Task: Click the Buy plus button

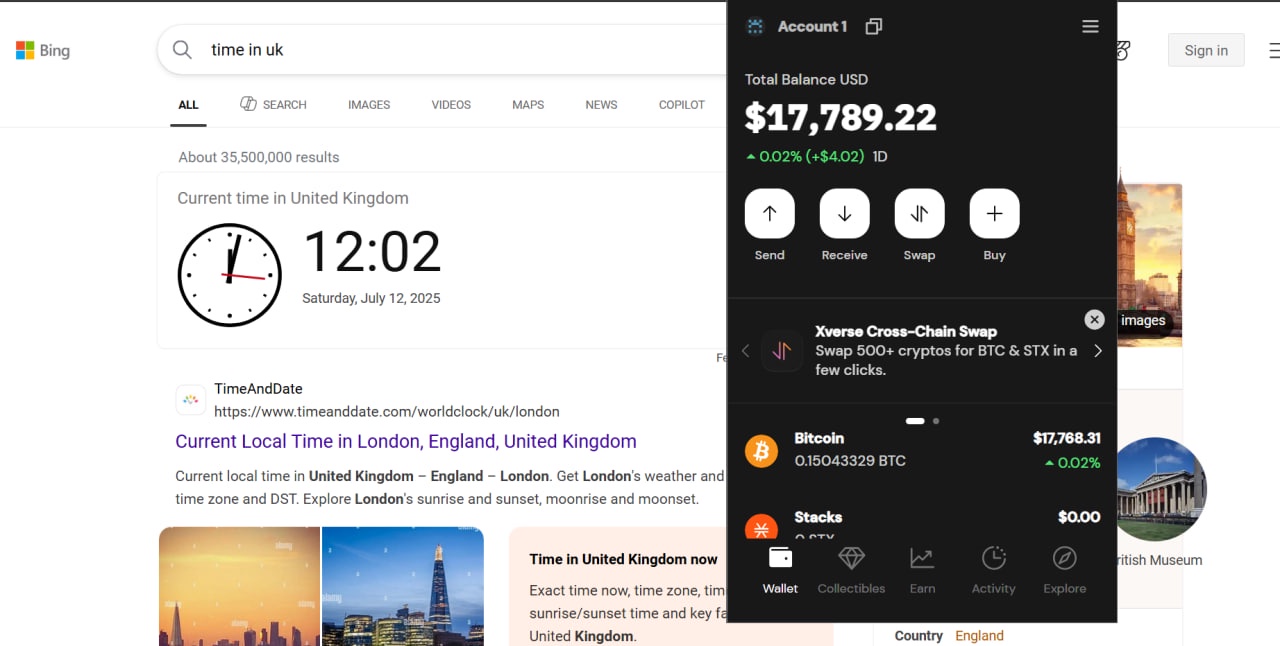Action: pos(994,214)
